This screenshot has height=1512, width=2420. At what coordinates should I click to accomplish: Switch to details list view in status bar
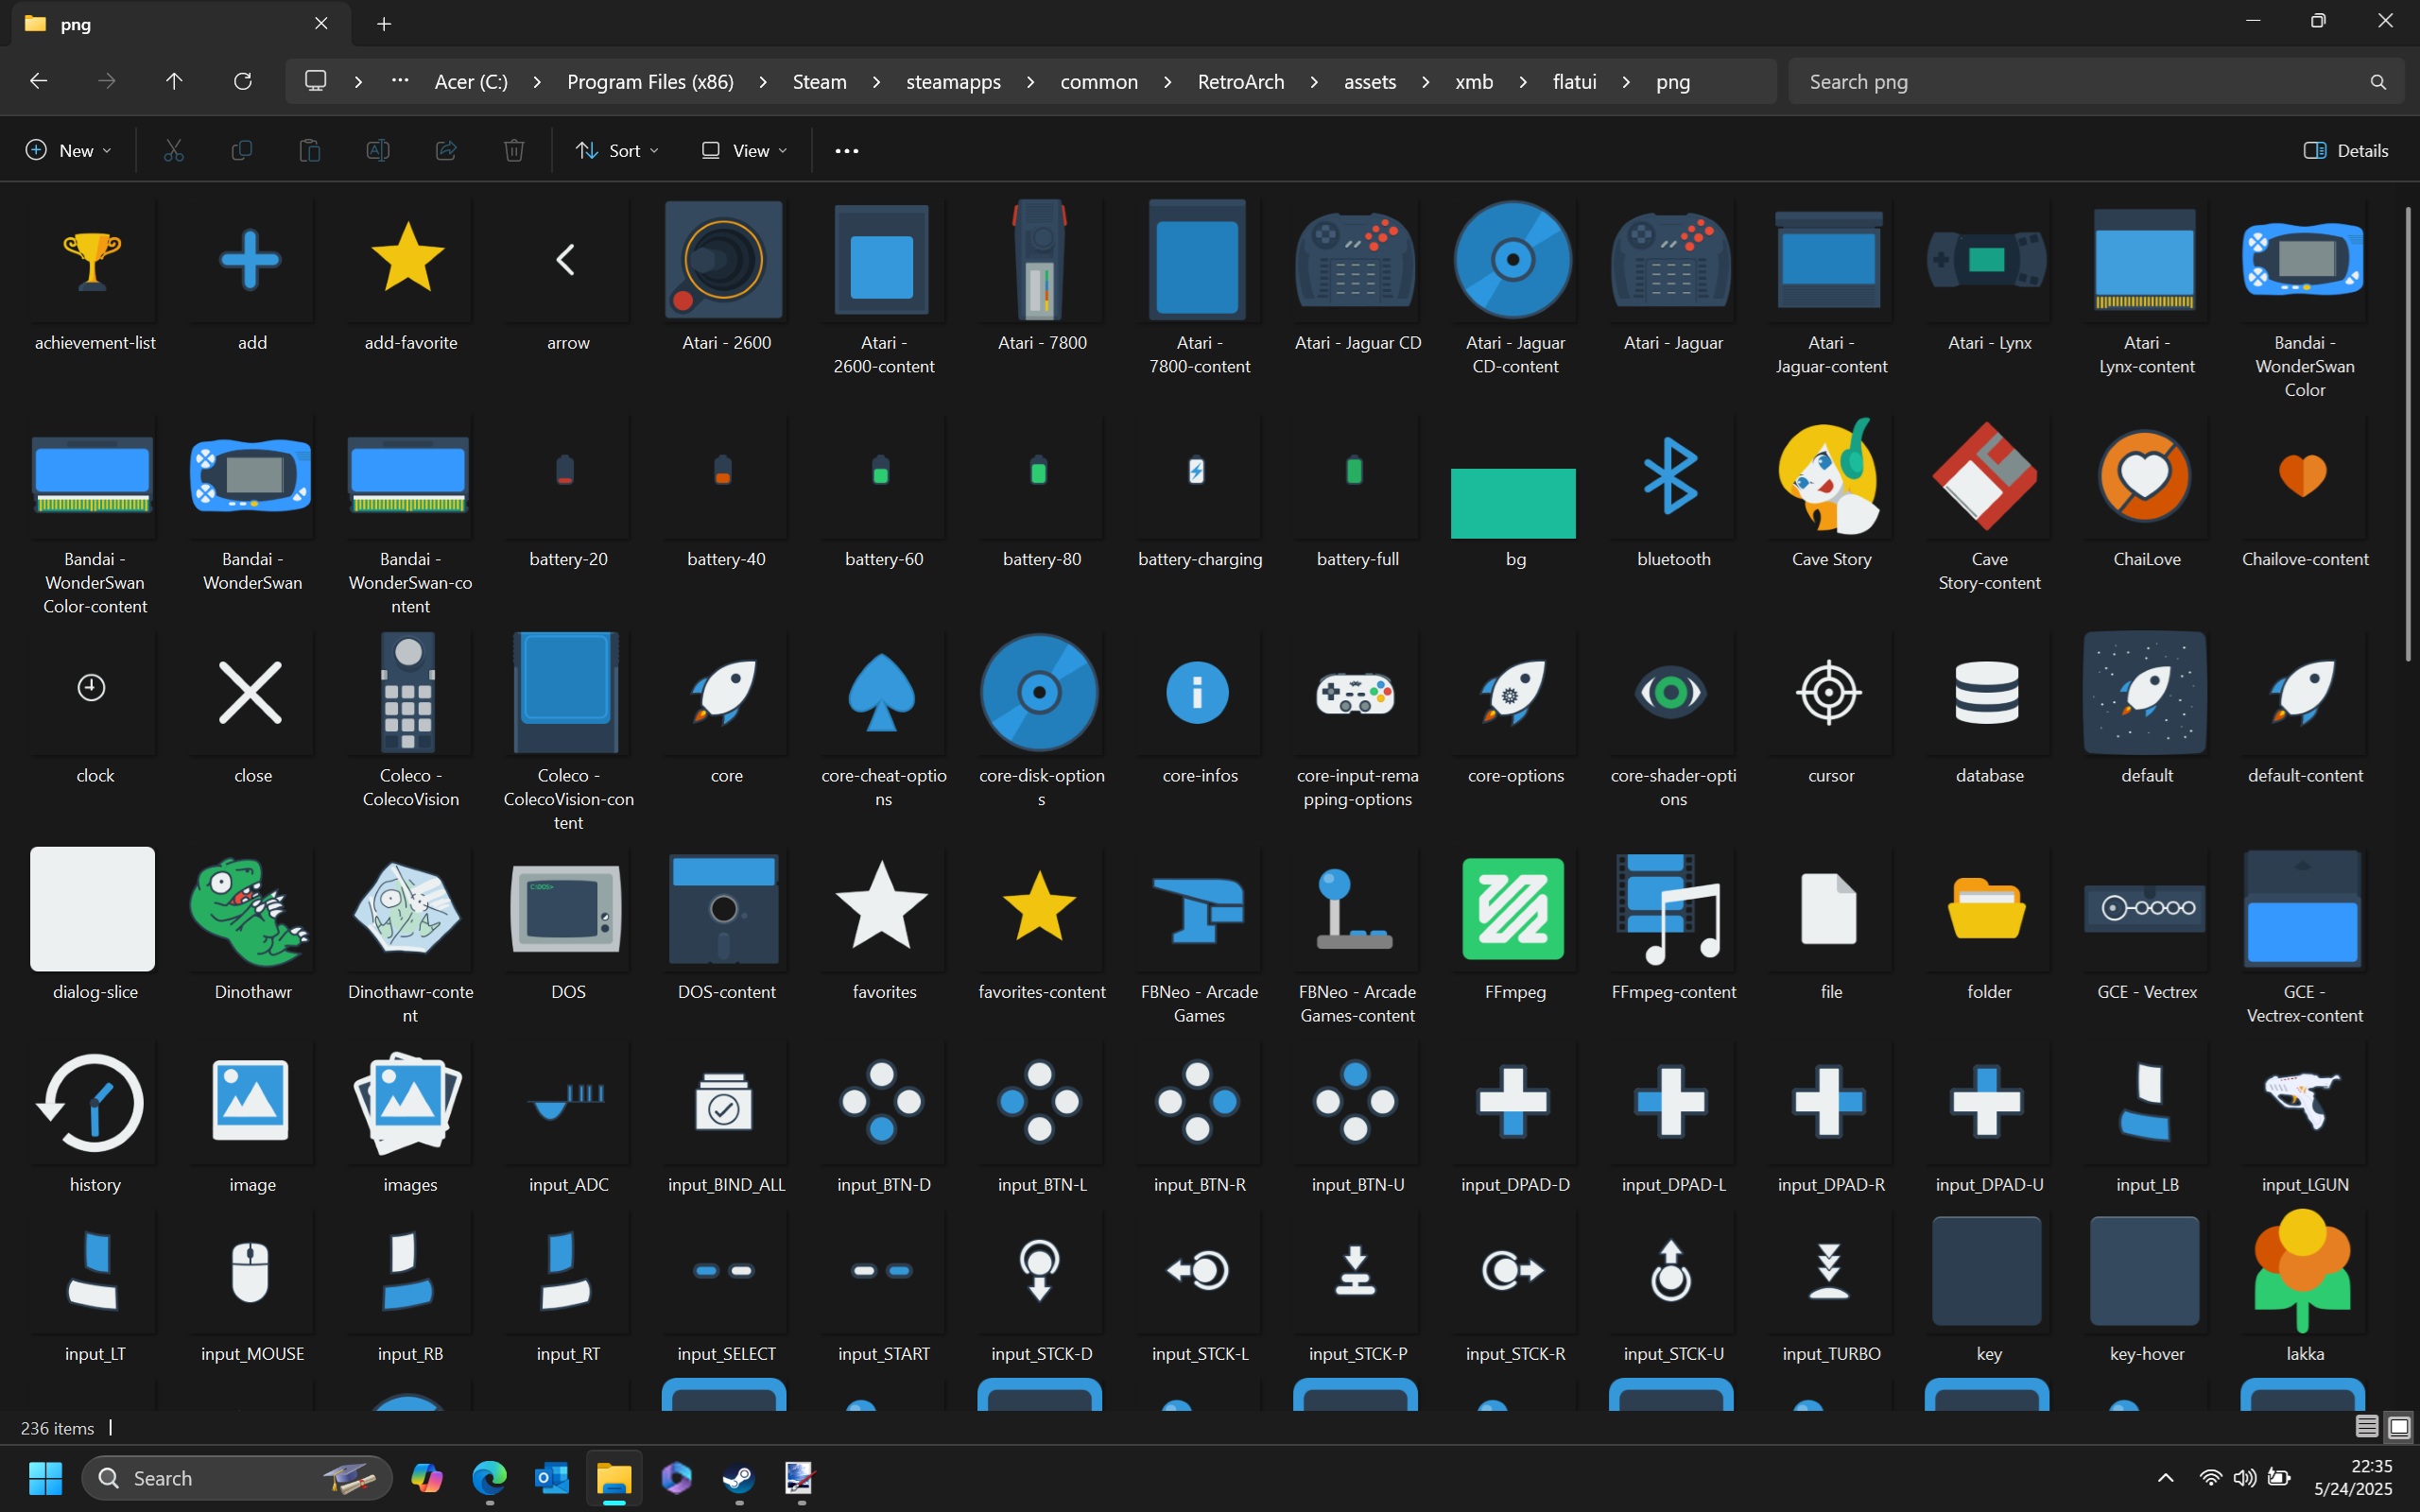[2366, 1427]
